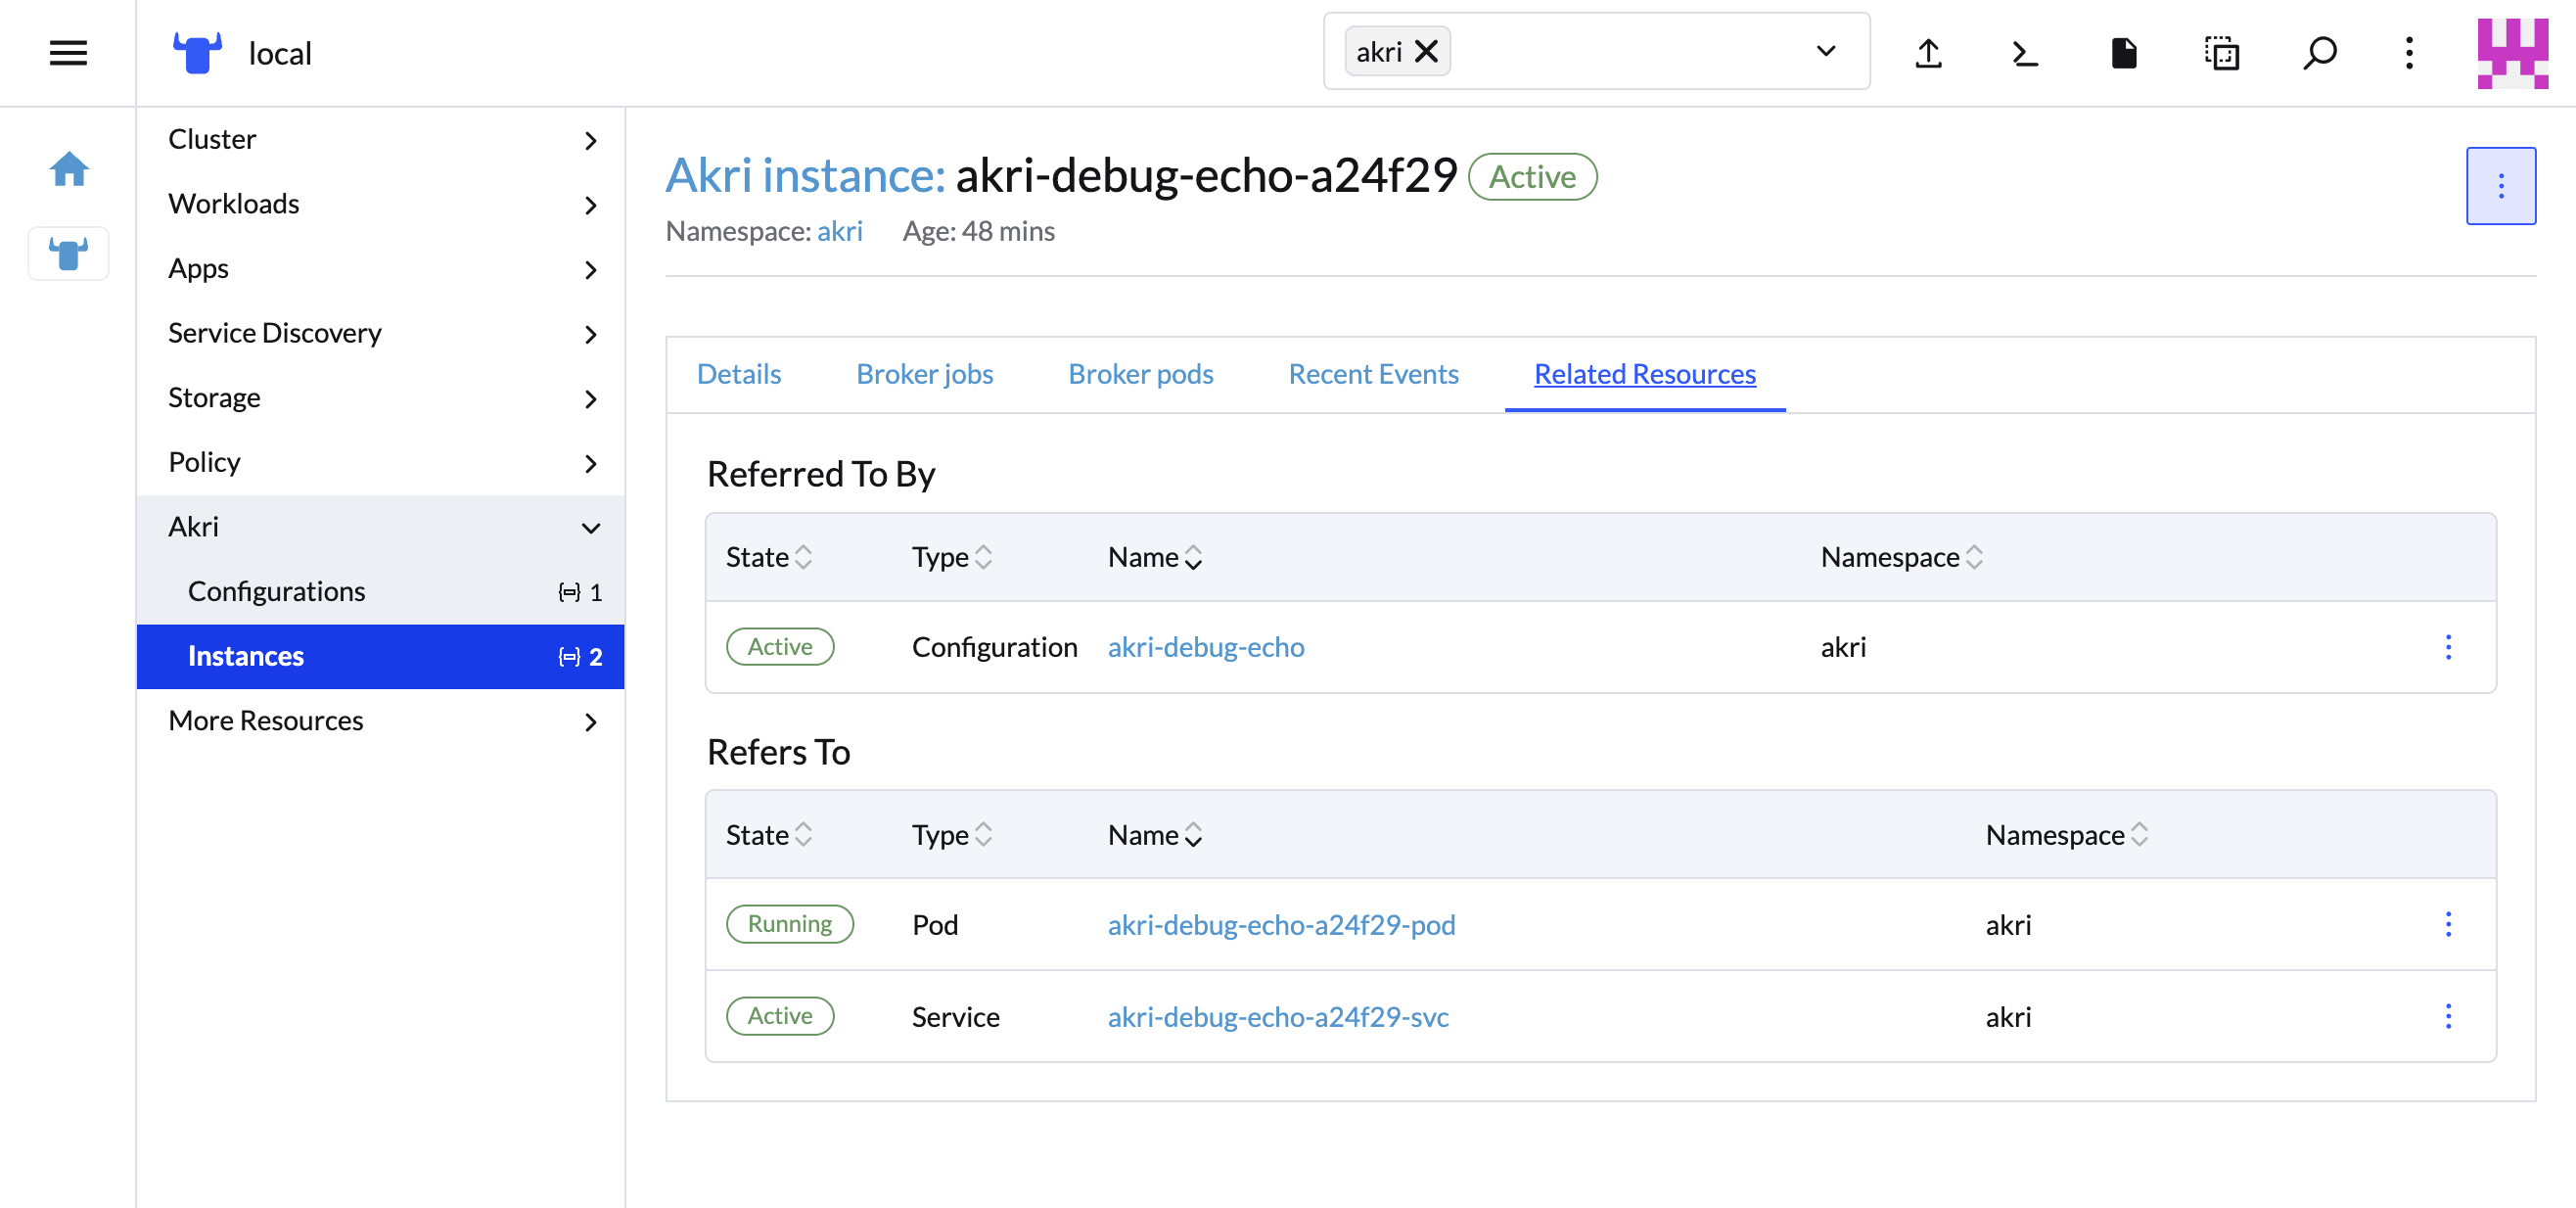Screen dimensions: 2576x1208
Task: Open the namespace filter dropdown arrow
Action: point(1825,51)
